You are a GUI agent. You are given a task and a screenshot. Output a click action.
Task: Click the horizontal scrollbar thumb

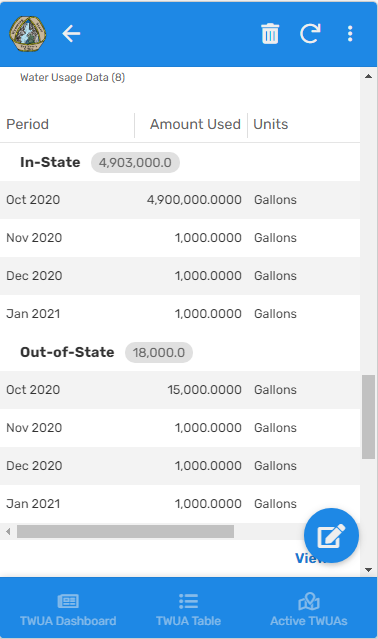coord(125,531)
